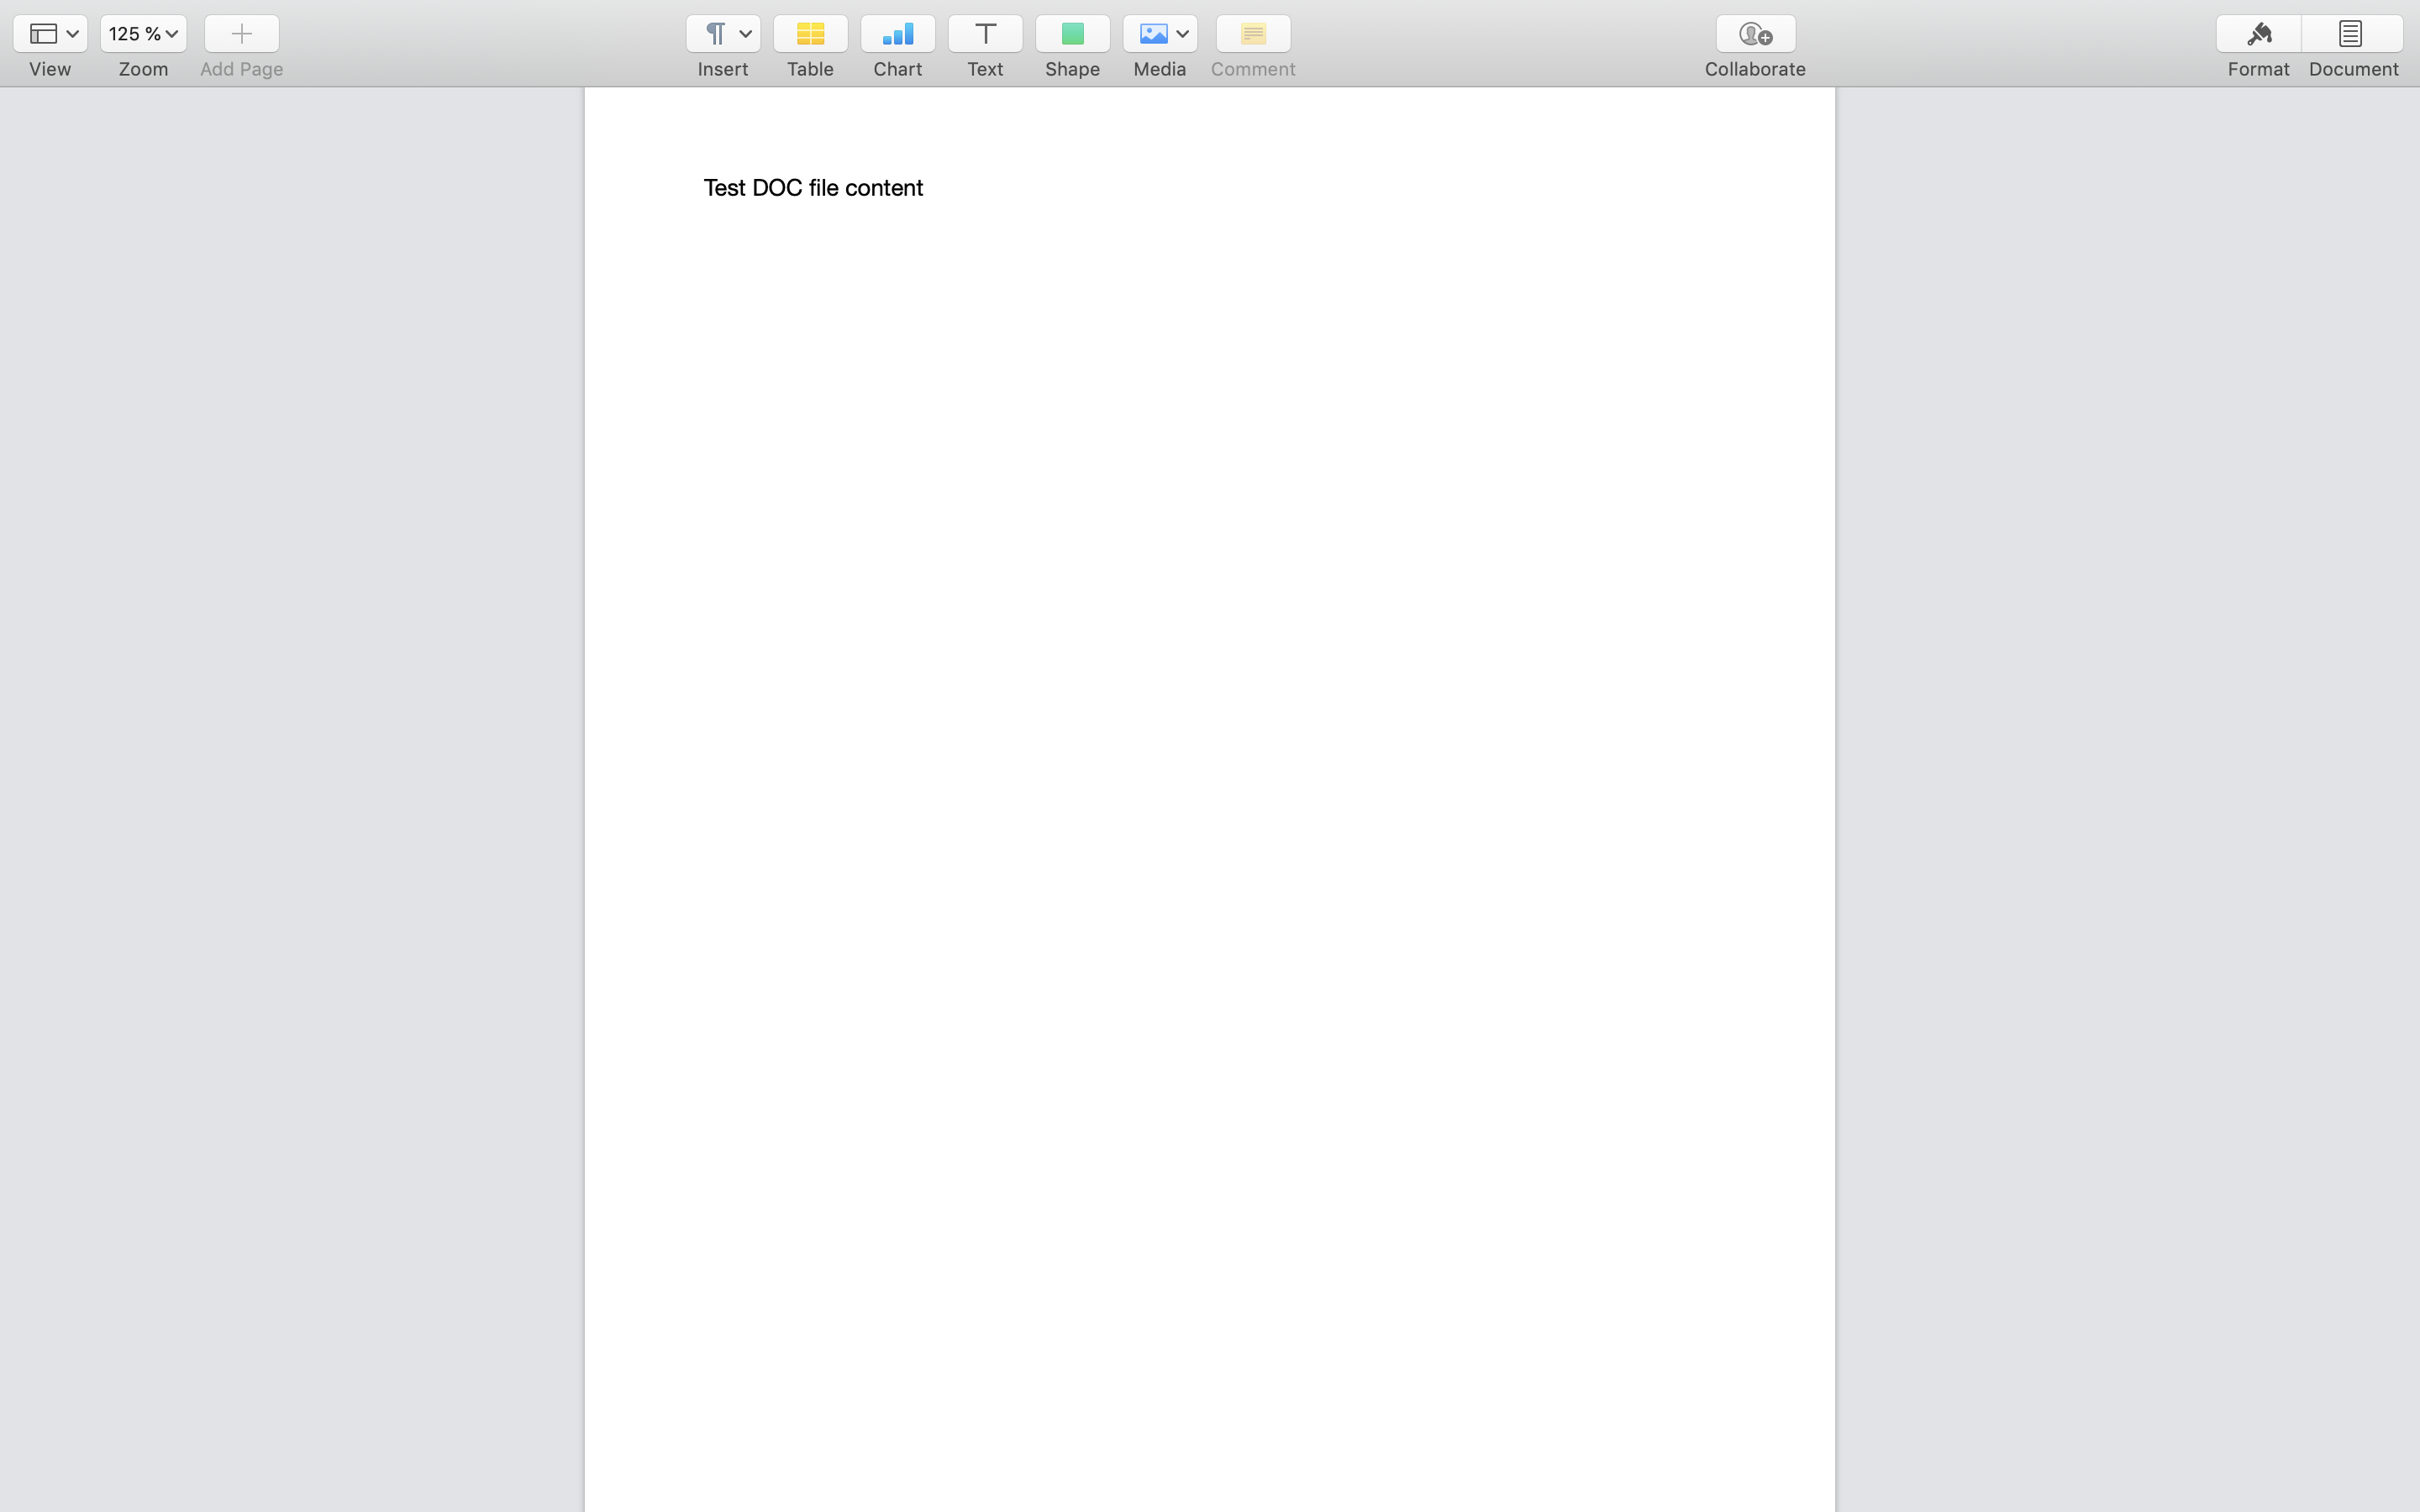Click the Format hammer label
This screenshot has height=1512, width=2420.
pos(2258,69)
